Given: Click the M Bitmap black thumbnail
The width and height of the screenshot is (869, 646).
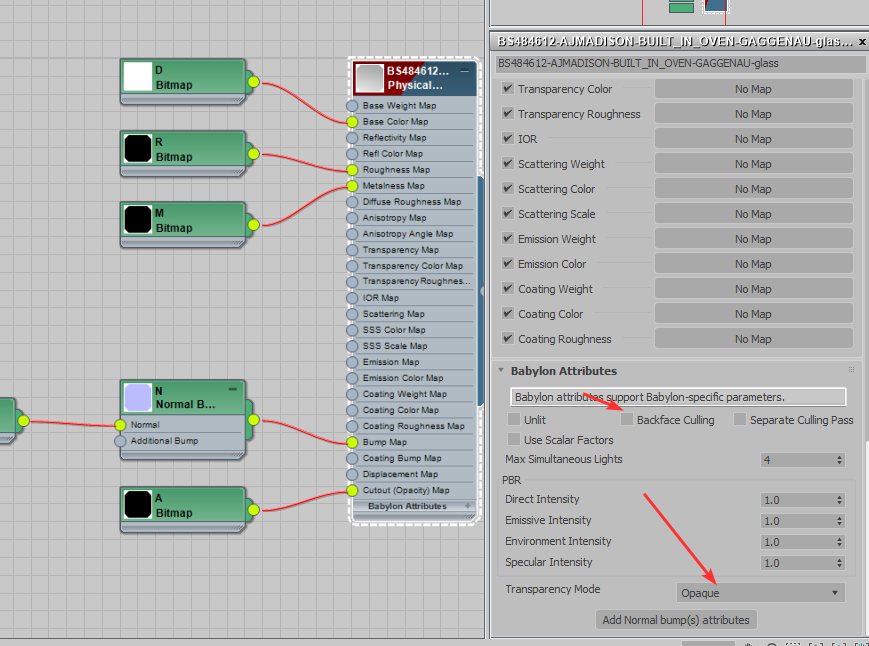Looking at the screenshot, I should [x=137, y=219].
